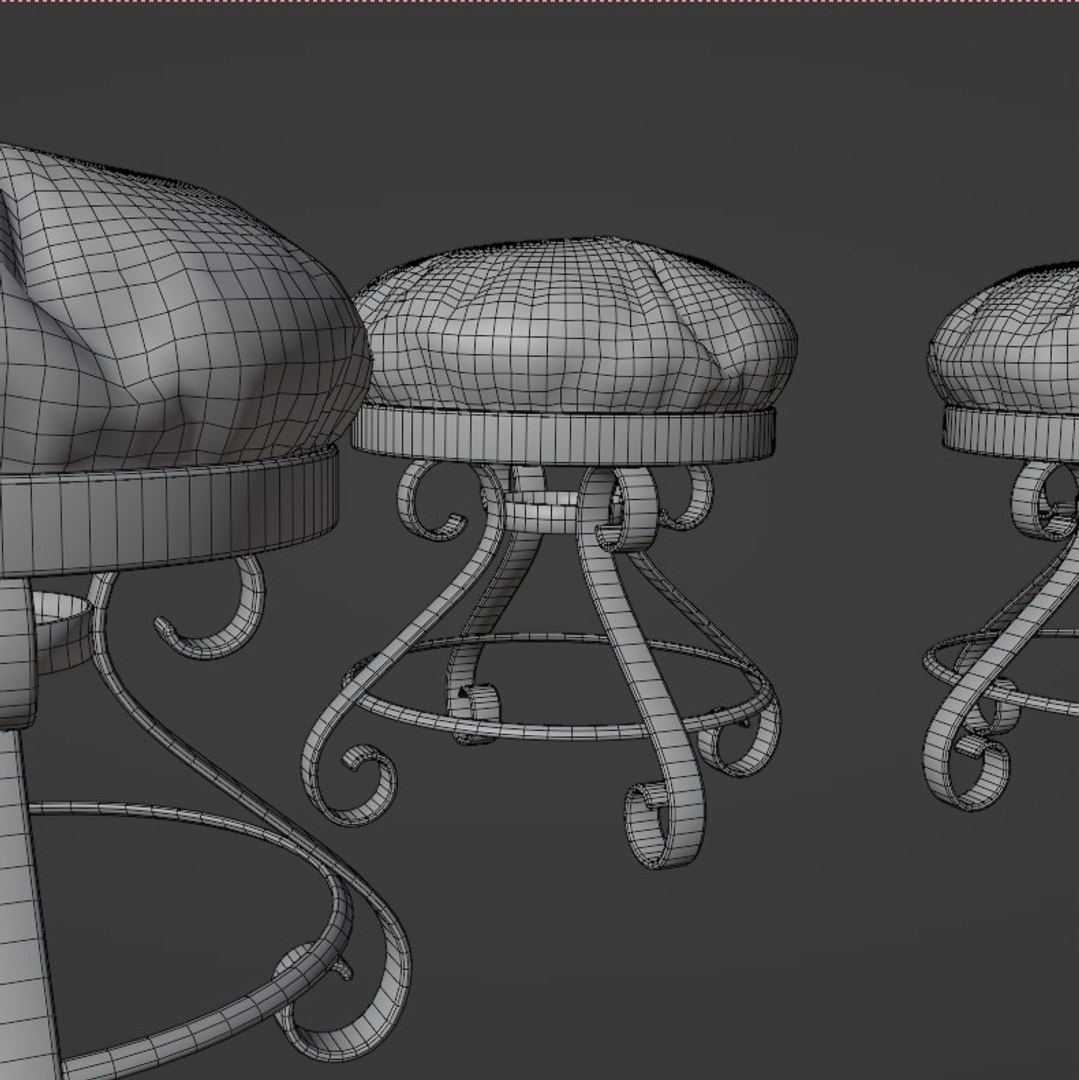
Task: Select the large left stool's seat band
Action: [x=169, y=513]
